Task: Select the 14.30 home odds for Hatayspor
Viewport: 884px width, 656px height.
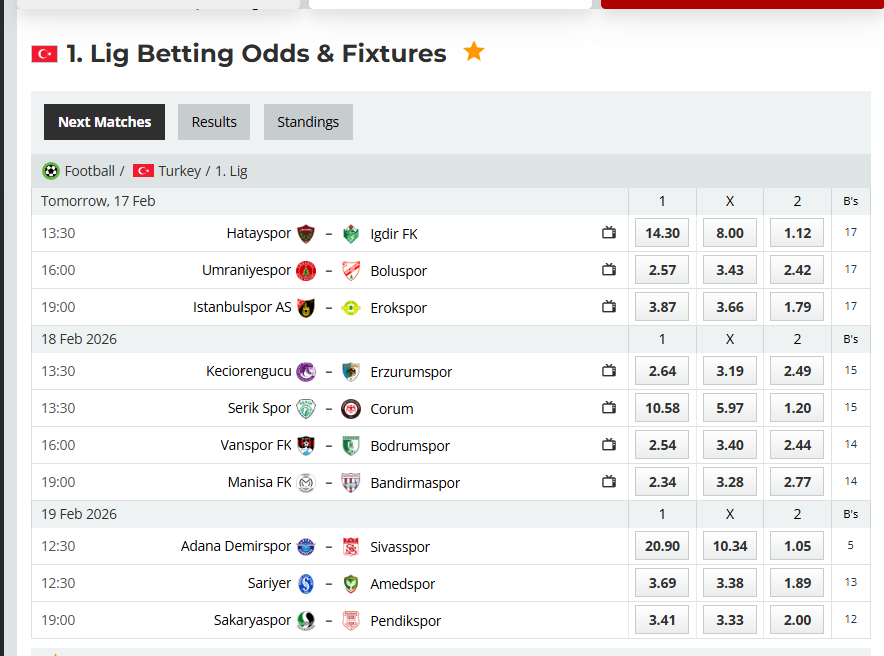Action: pyautogui.click(x=661, y=233)
